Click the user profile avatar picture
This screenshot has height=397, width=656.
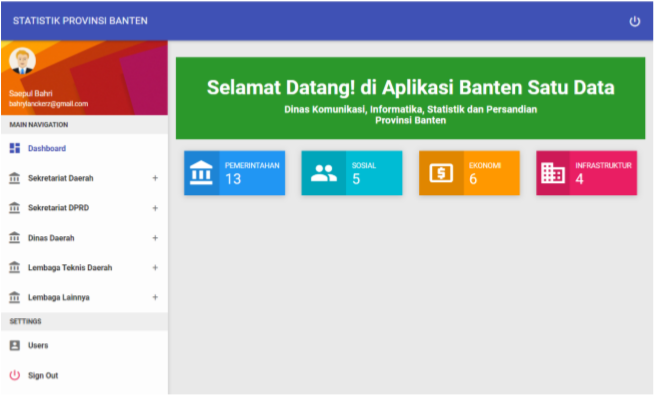[22, 61]
